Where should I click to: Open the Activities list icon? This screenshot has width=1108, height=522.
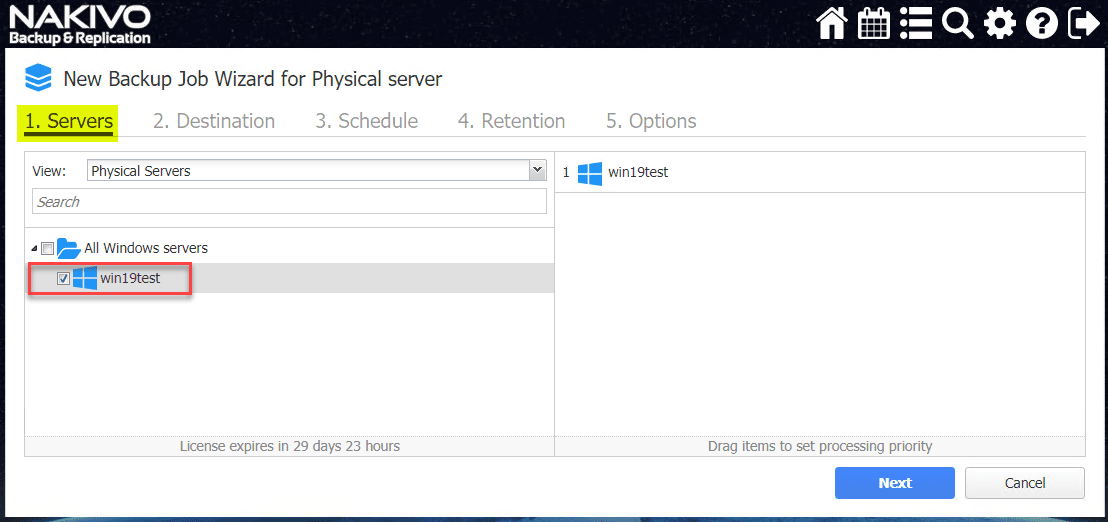[916, 24]
